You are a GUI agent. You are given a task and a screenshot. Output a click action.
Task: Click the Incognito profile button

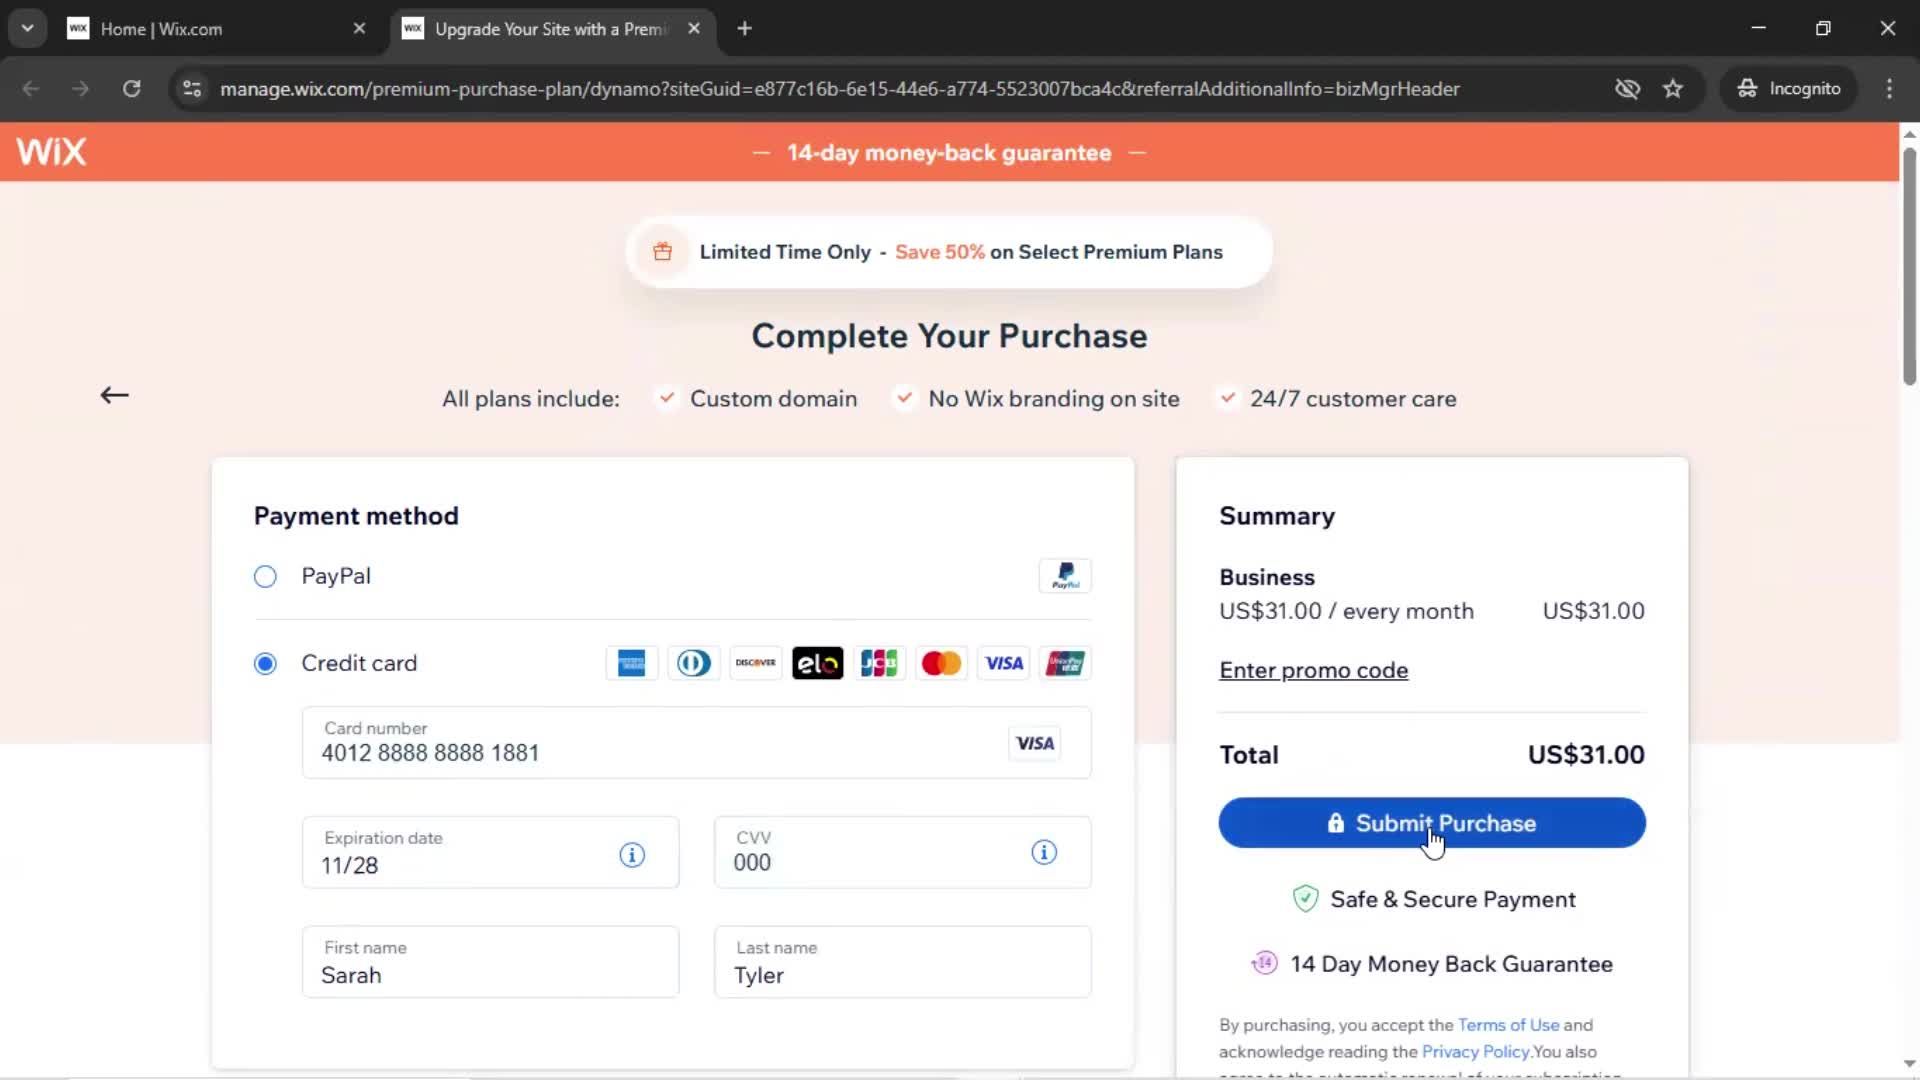tap(1789, 88)
